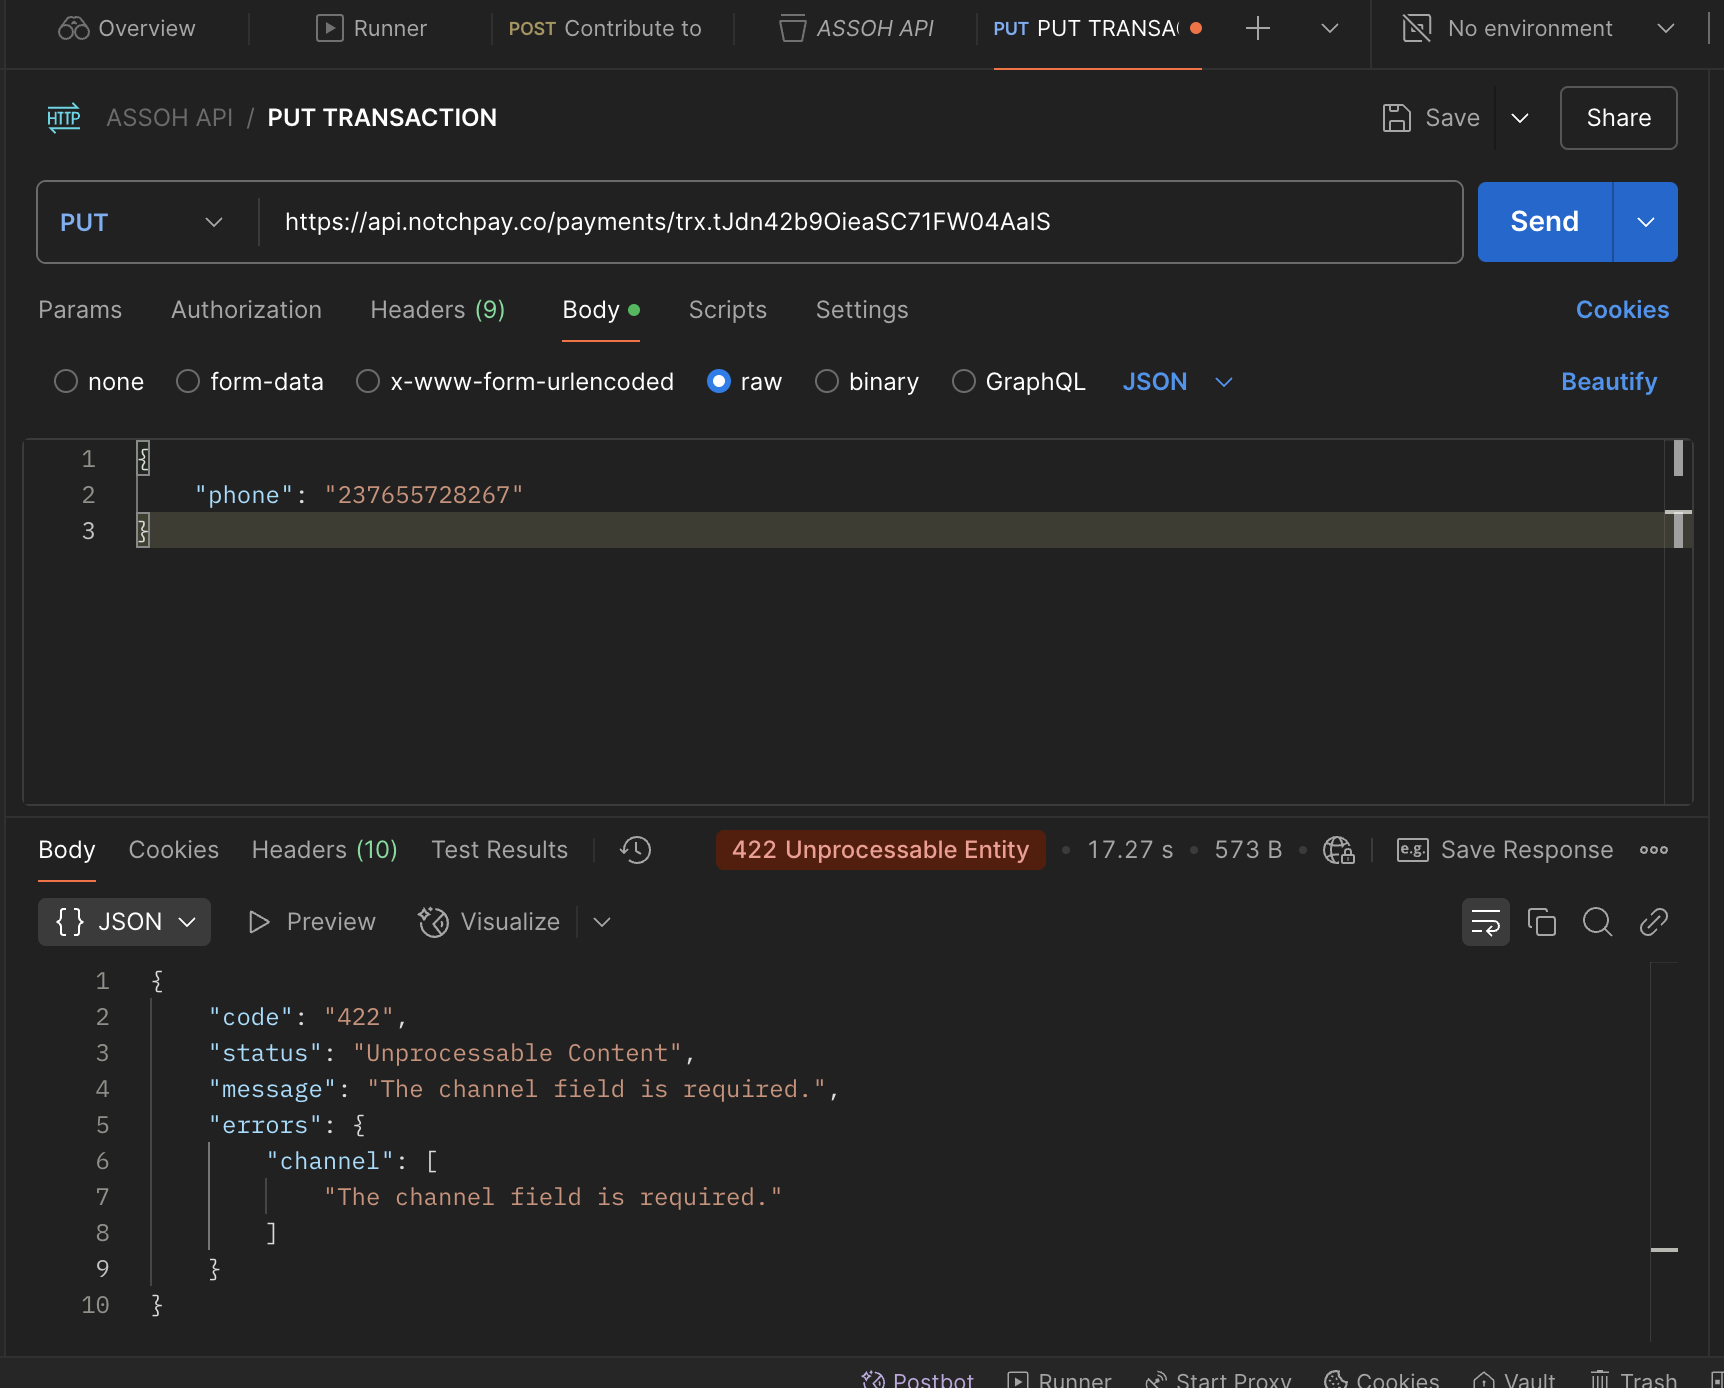Save the response as example
This screenshot has width=1724, height=1388.
[x=1505, y=850]
